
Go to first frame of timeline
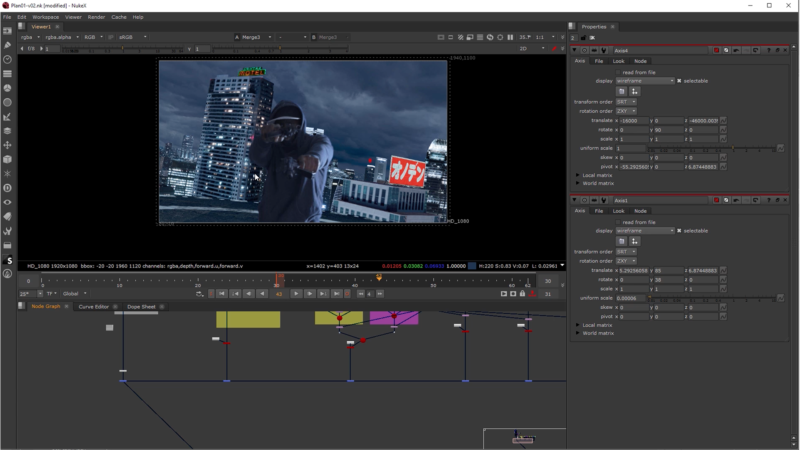[x=222, y=294]
